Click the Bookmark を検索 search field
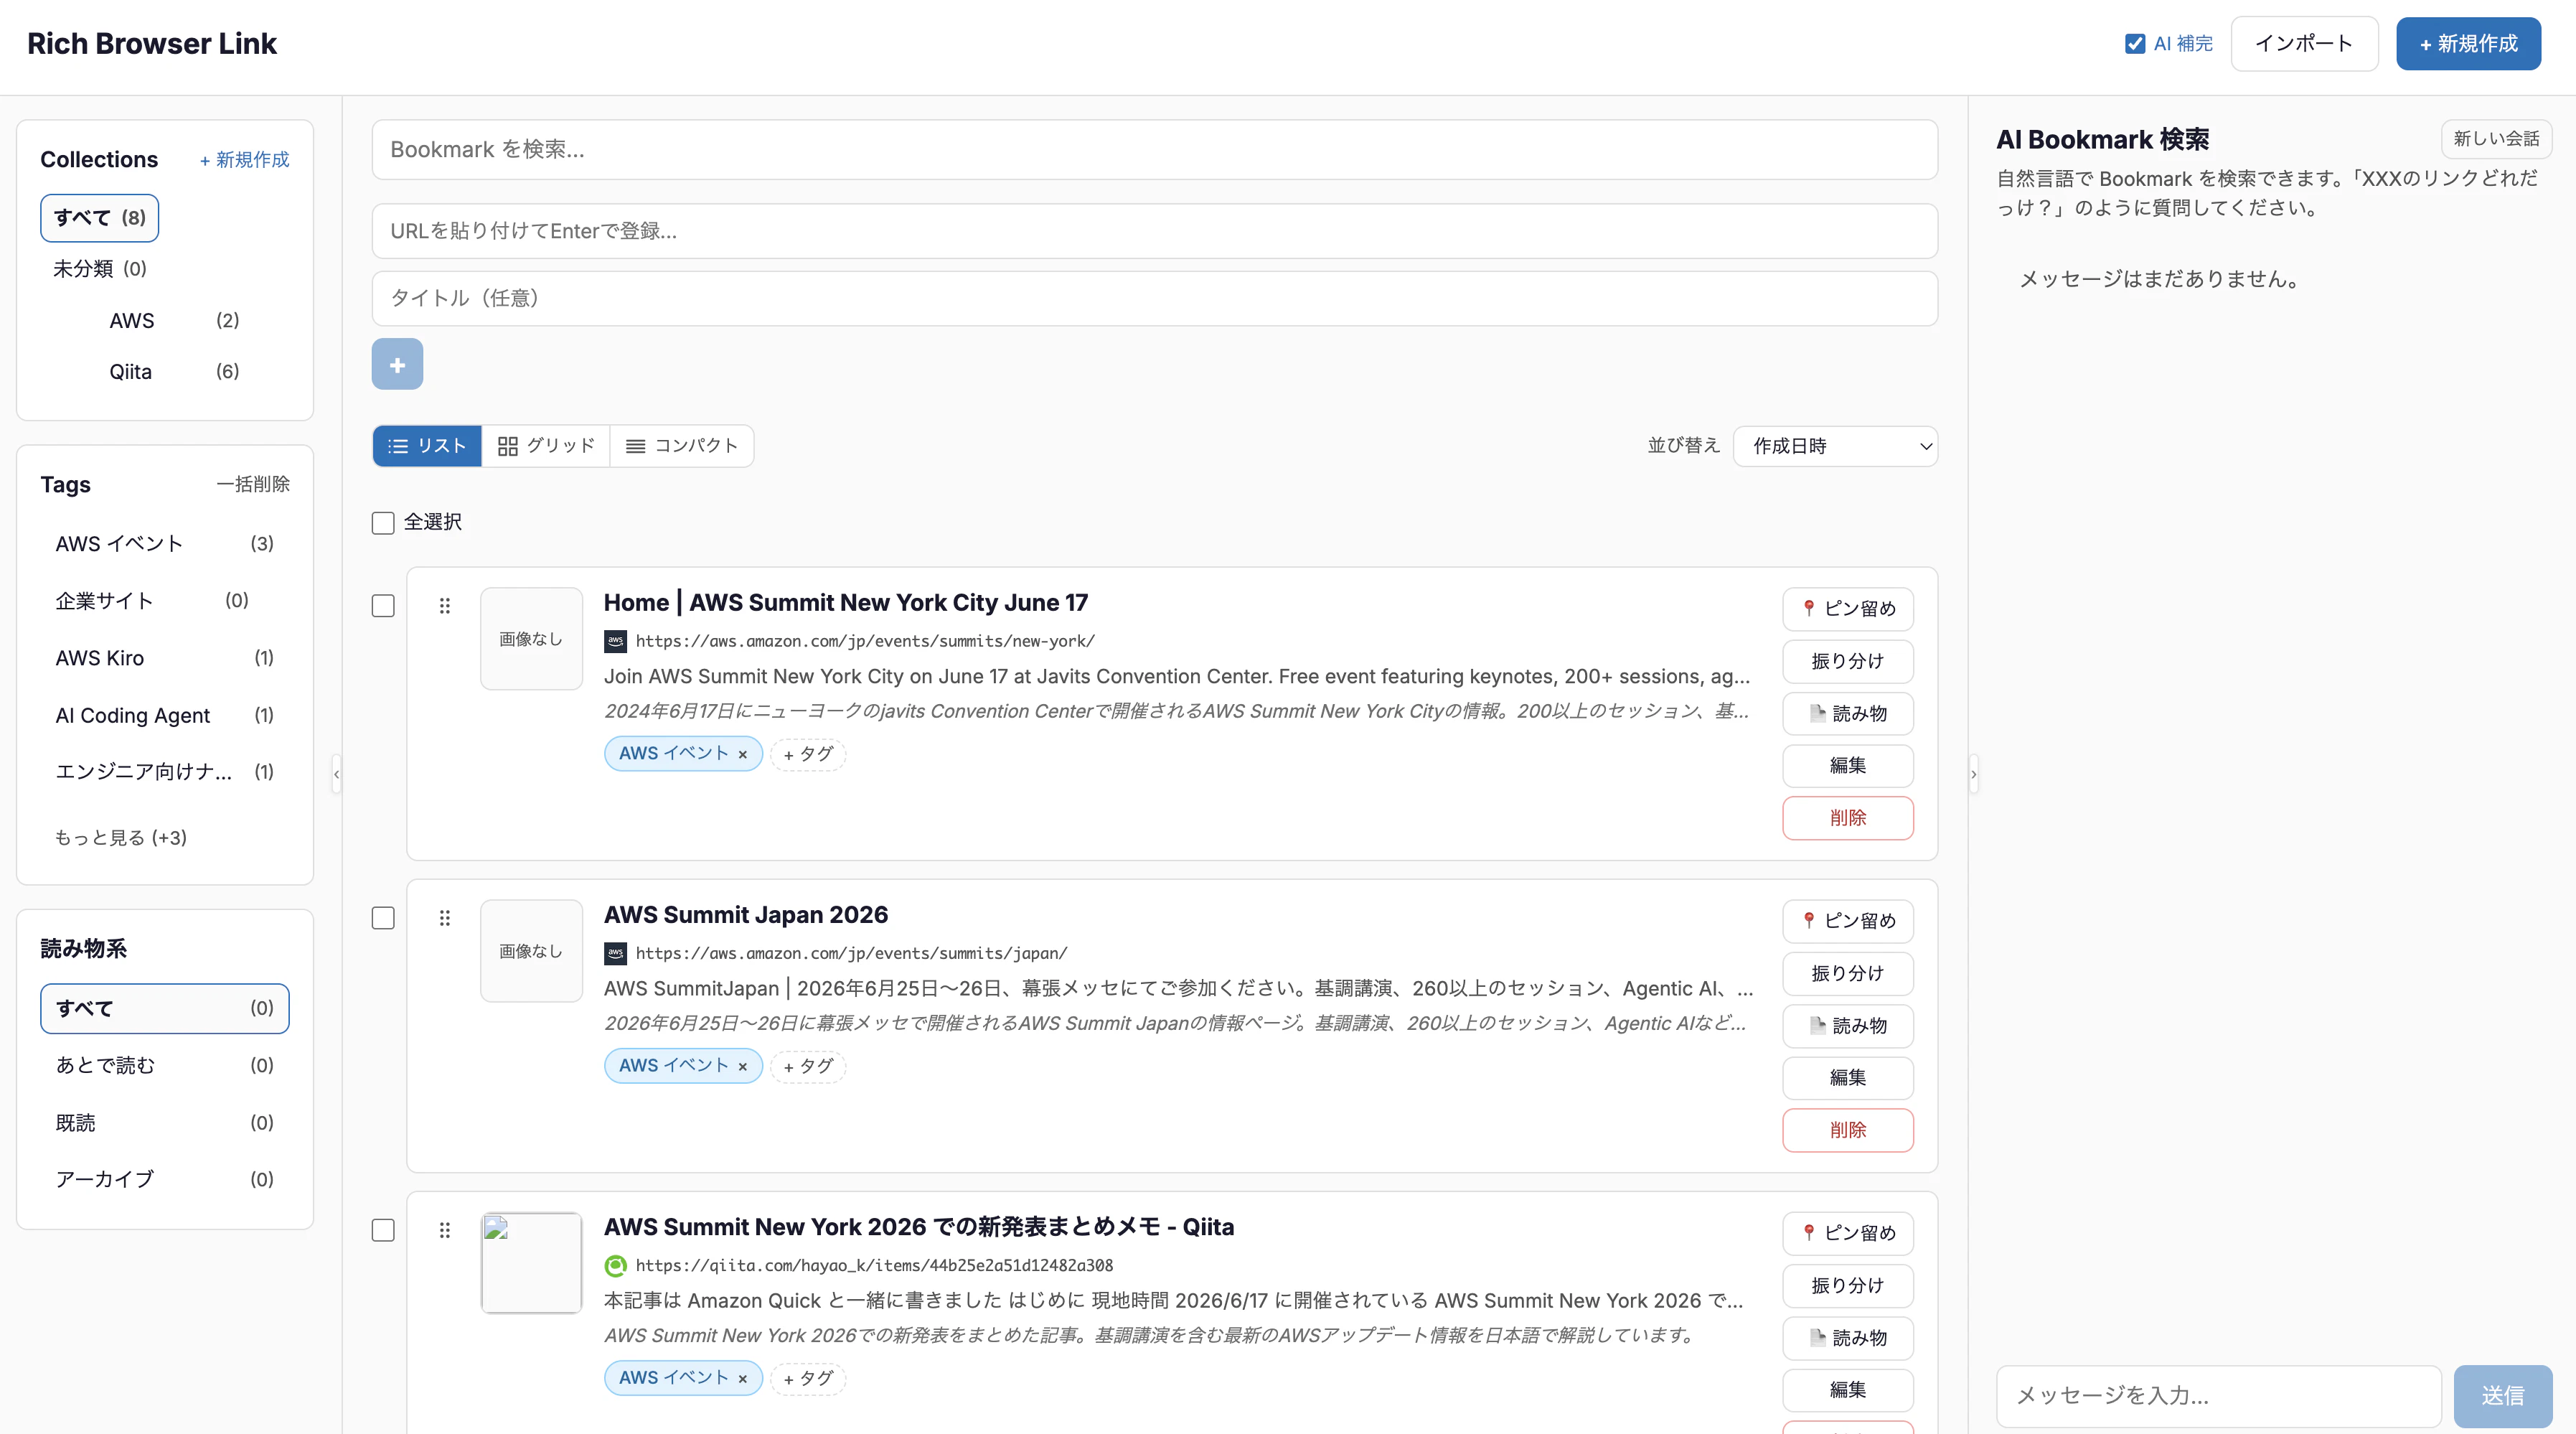The height and width of the screenshot is (1434, 2576). [1155, 150]
